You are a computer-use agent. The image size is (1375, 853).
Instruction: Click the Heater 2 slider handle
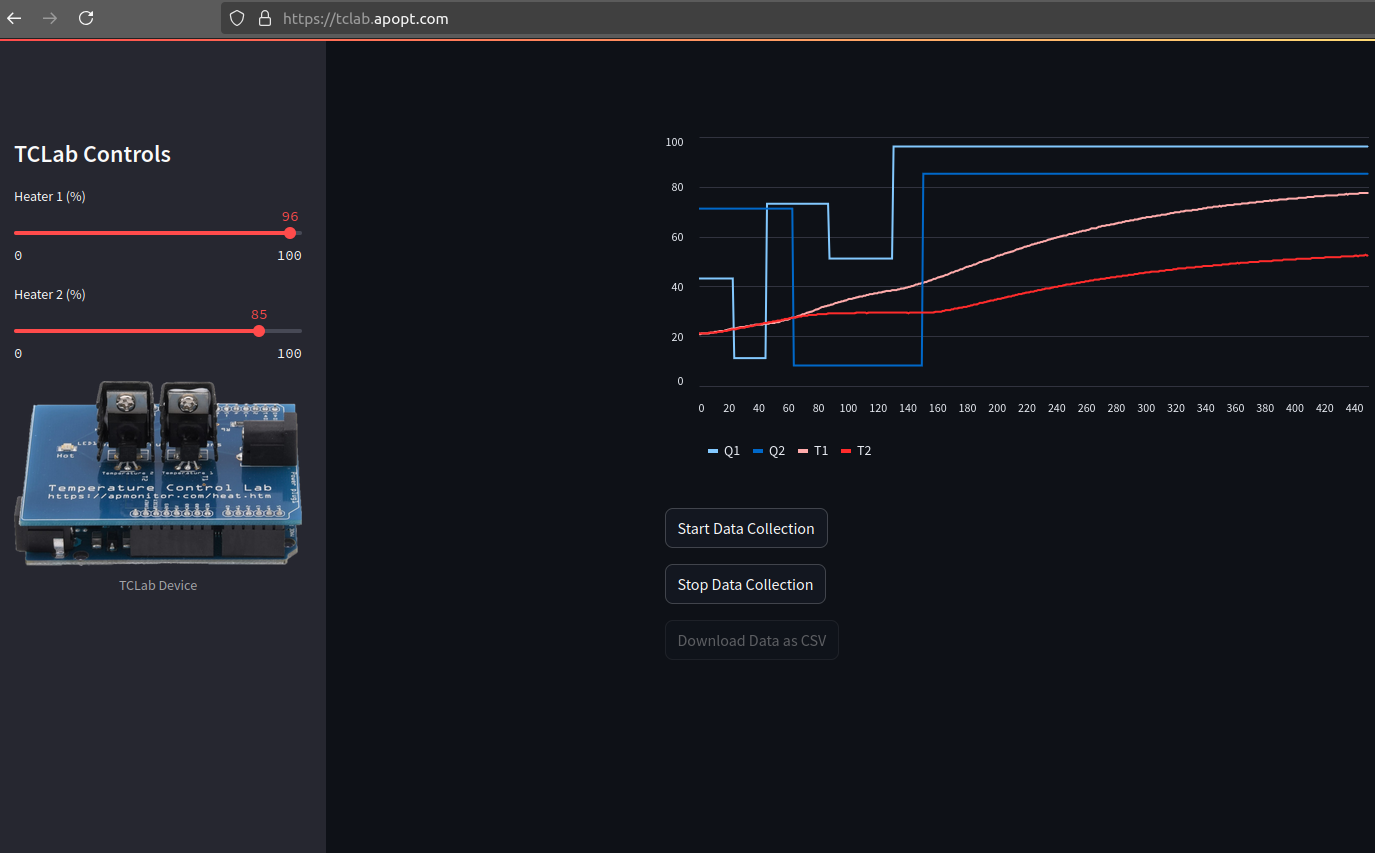[259, 331]
